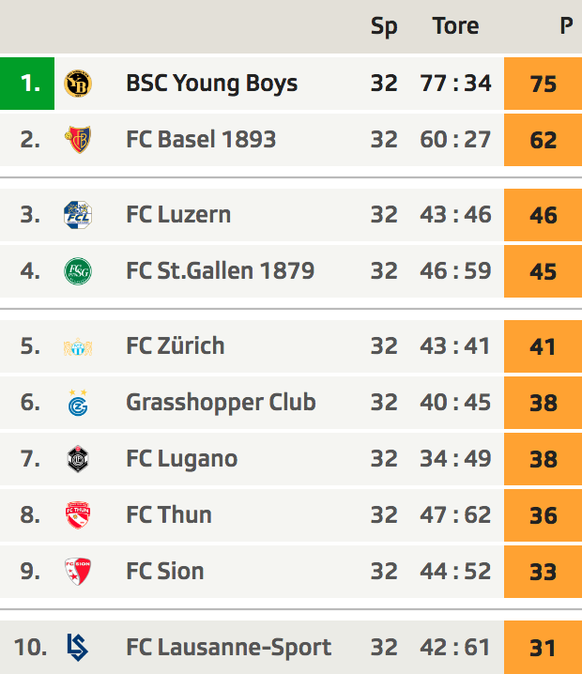Click the orange 75 points cell
582x674 pixels.
[543, 83]
